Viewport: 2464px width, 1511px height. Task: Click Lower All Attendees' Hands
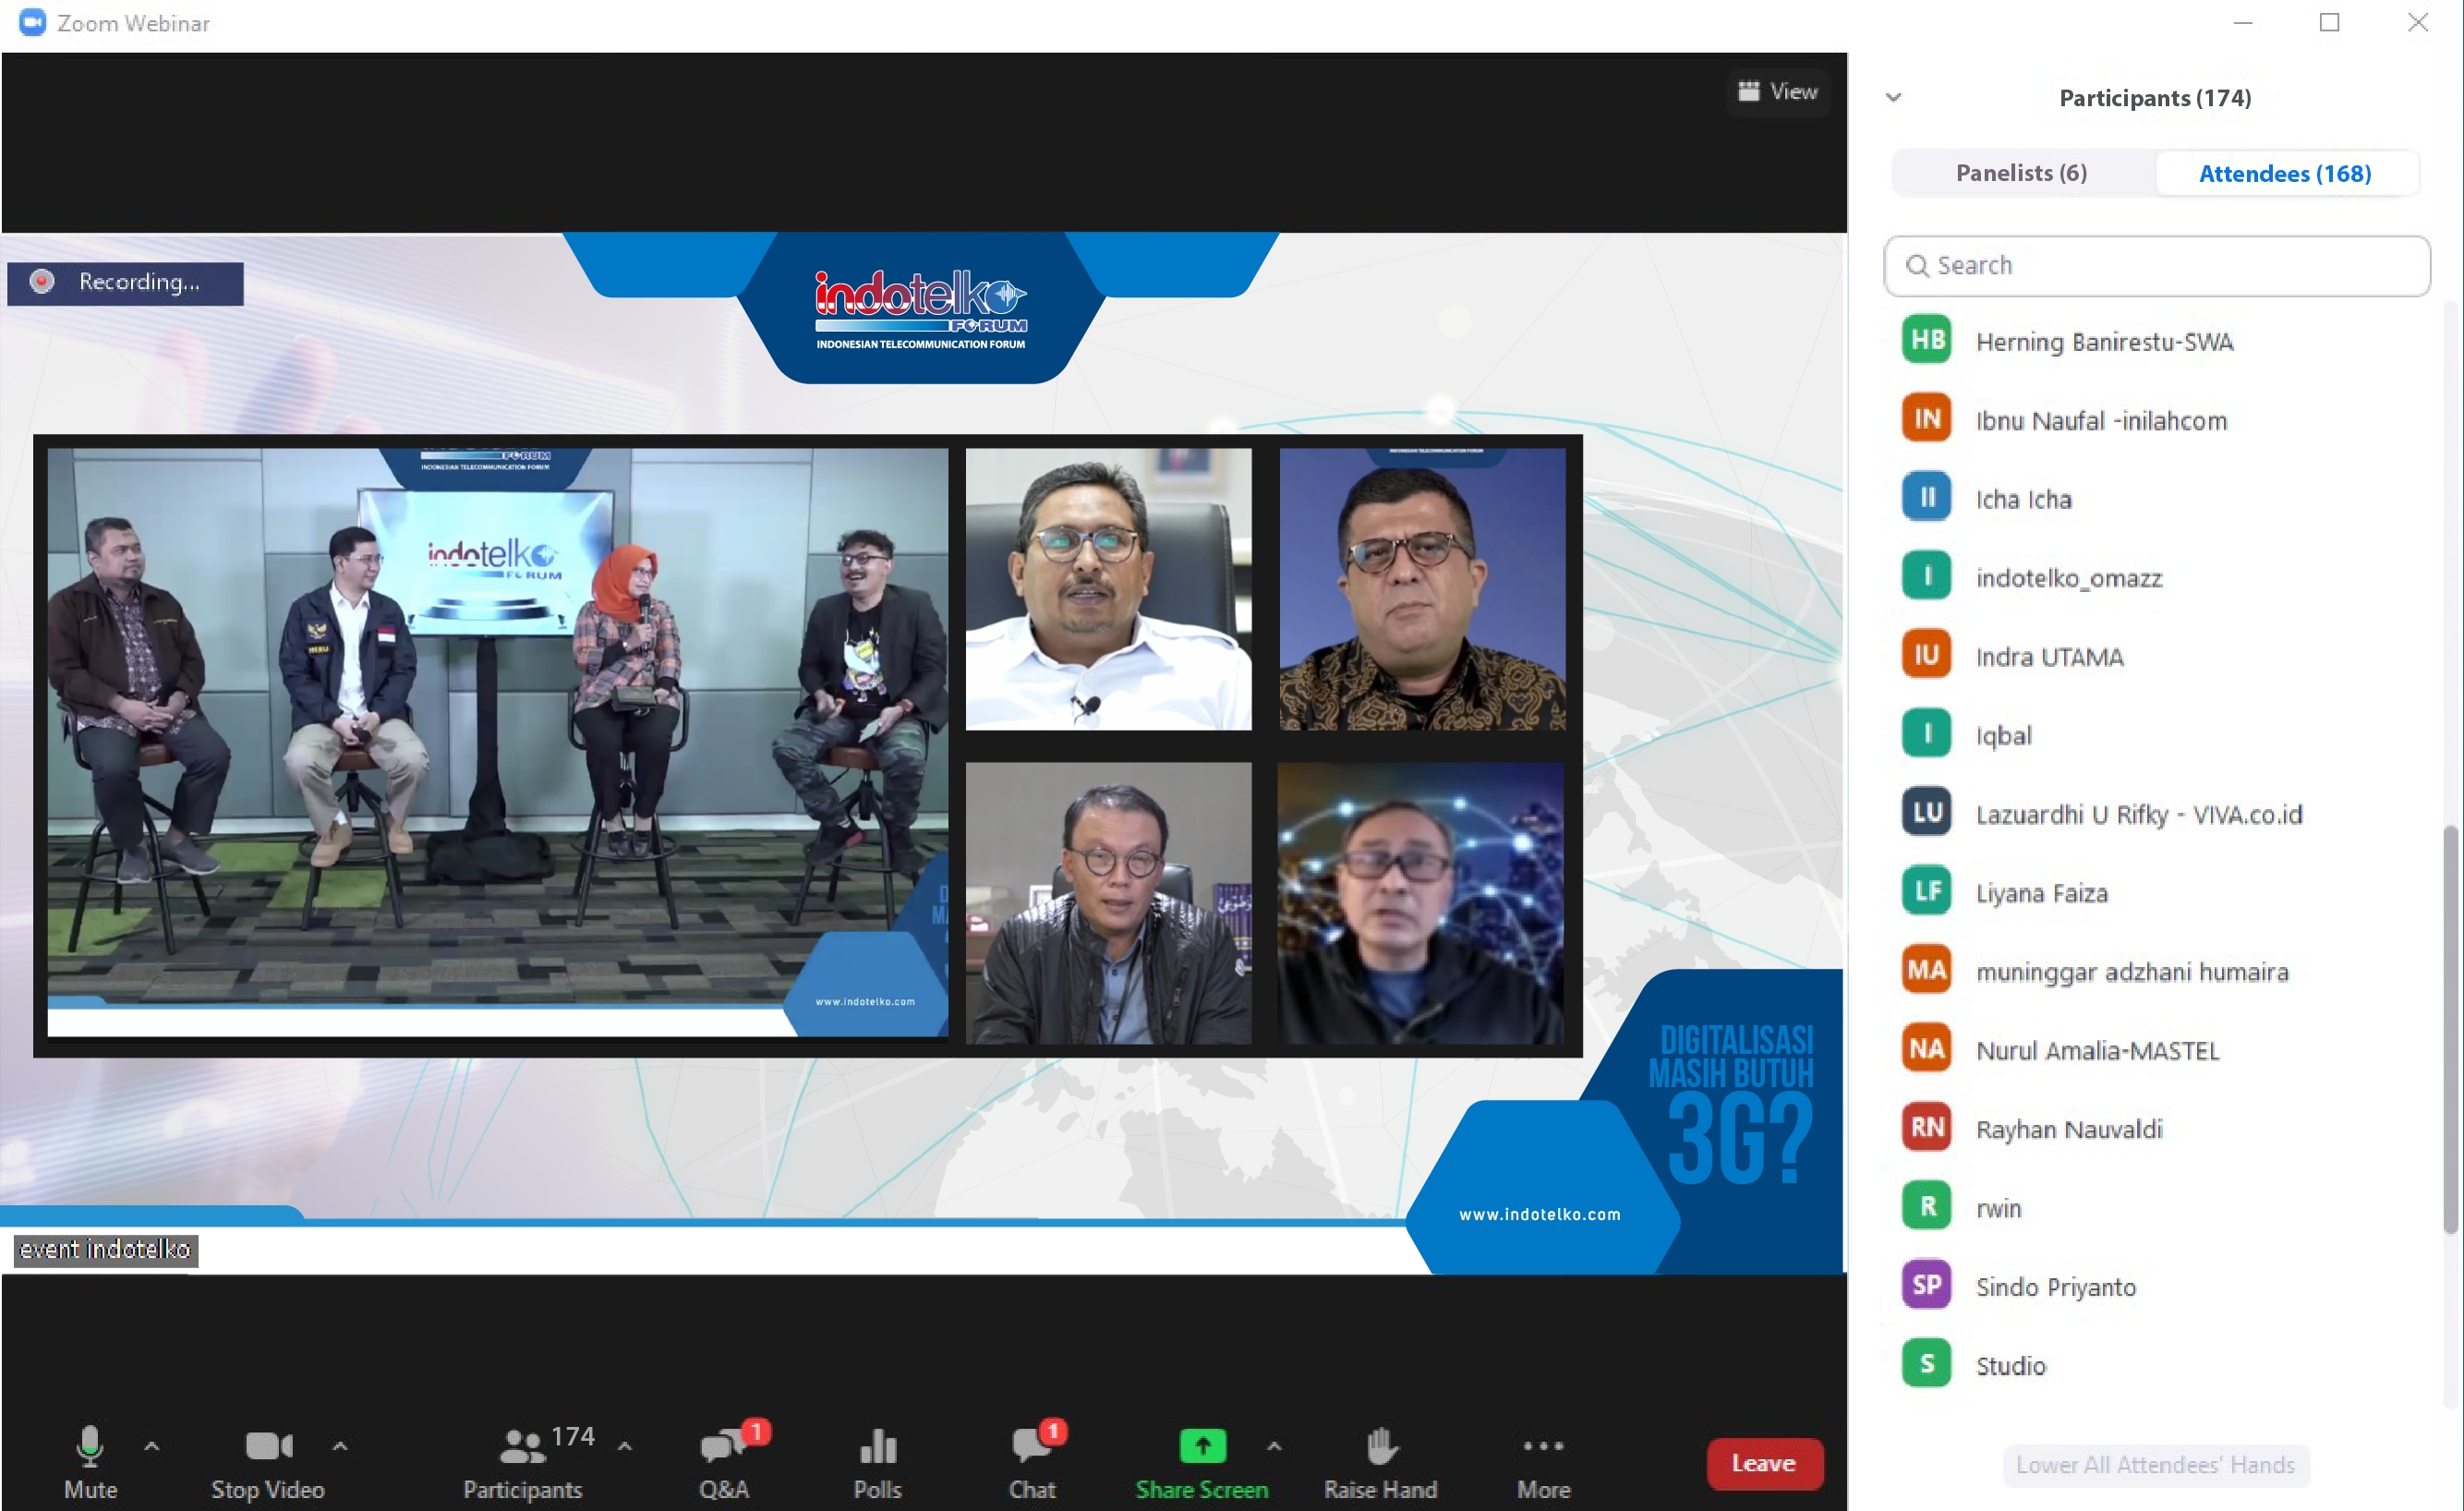coord(2156,1465)
